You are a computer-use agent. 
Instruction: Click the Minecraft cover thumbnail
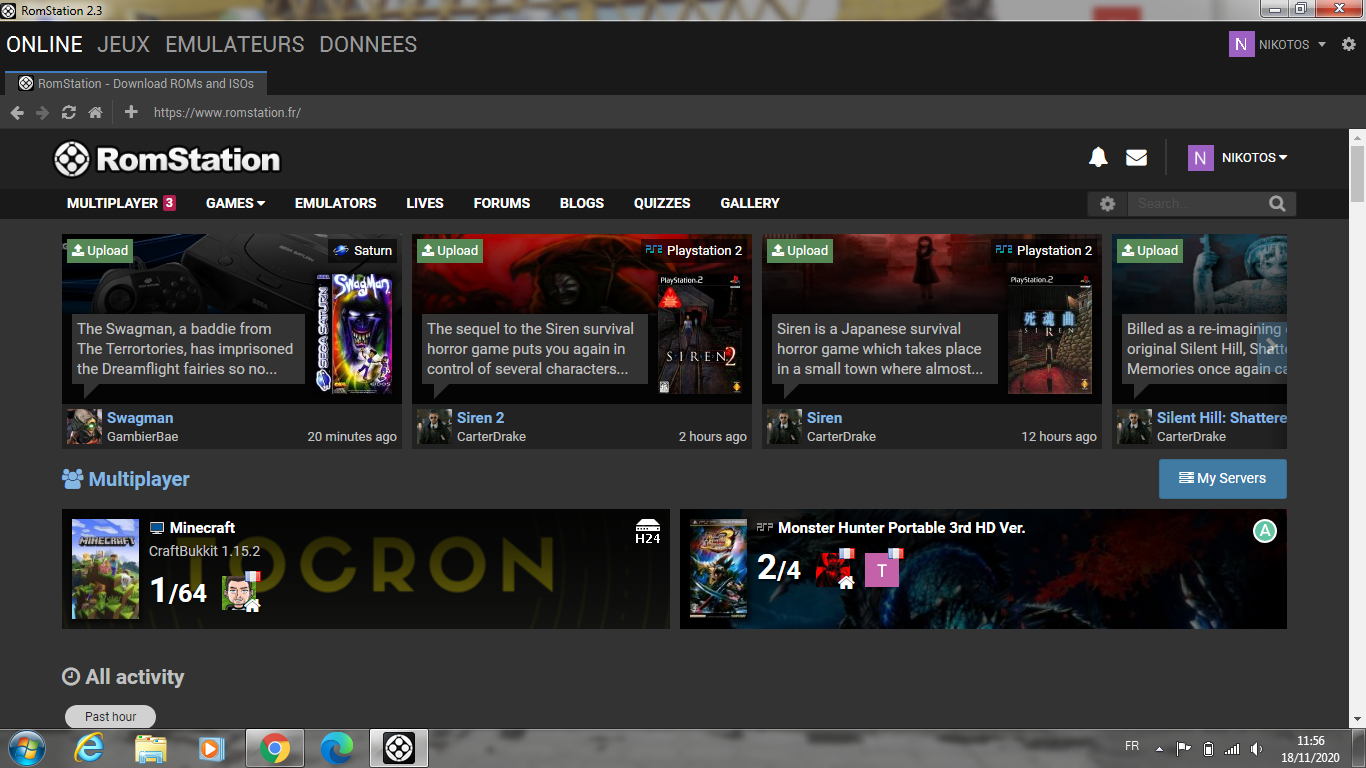coord(105,569)
